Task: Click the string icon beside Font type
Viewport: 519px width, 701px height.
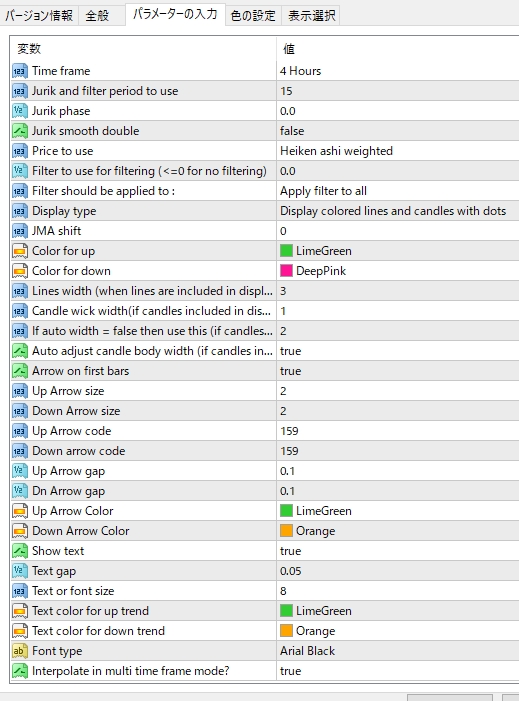Action: (20, 651)
